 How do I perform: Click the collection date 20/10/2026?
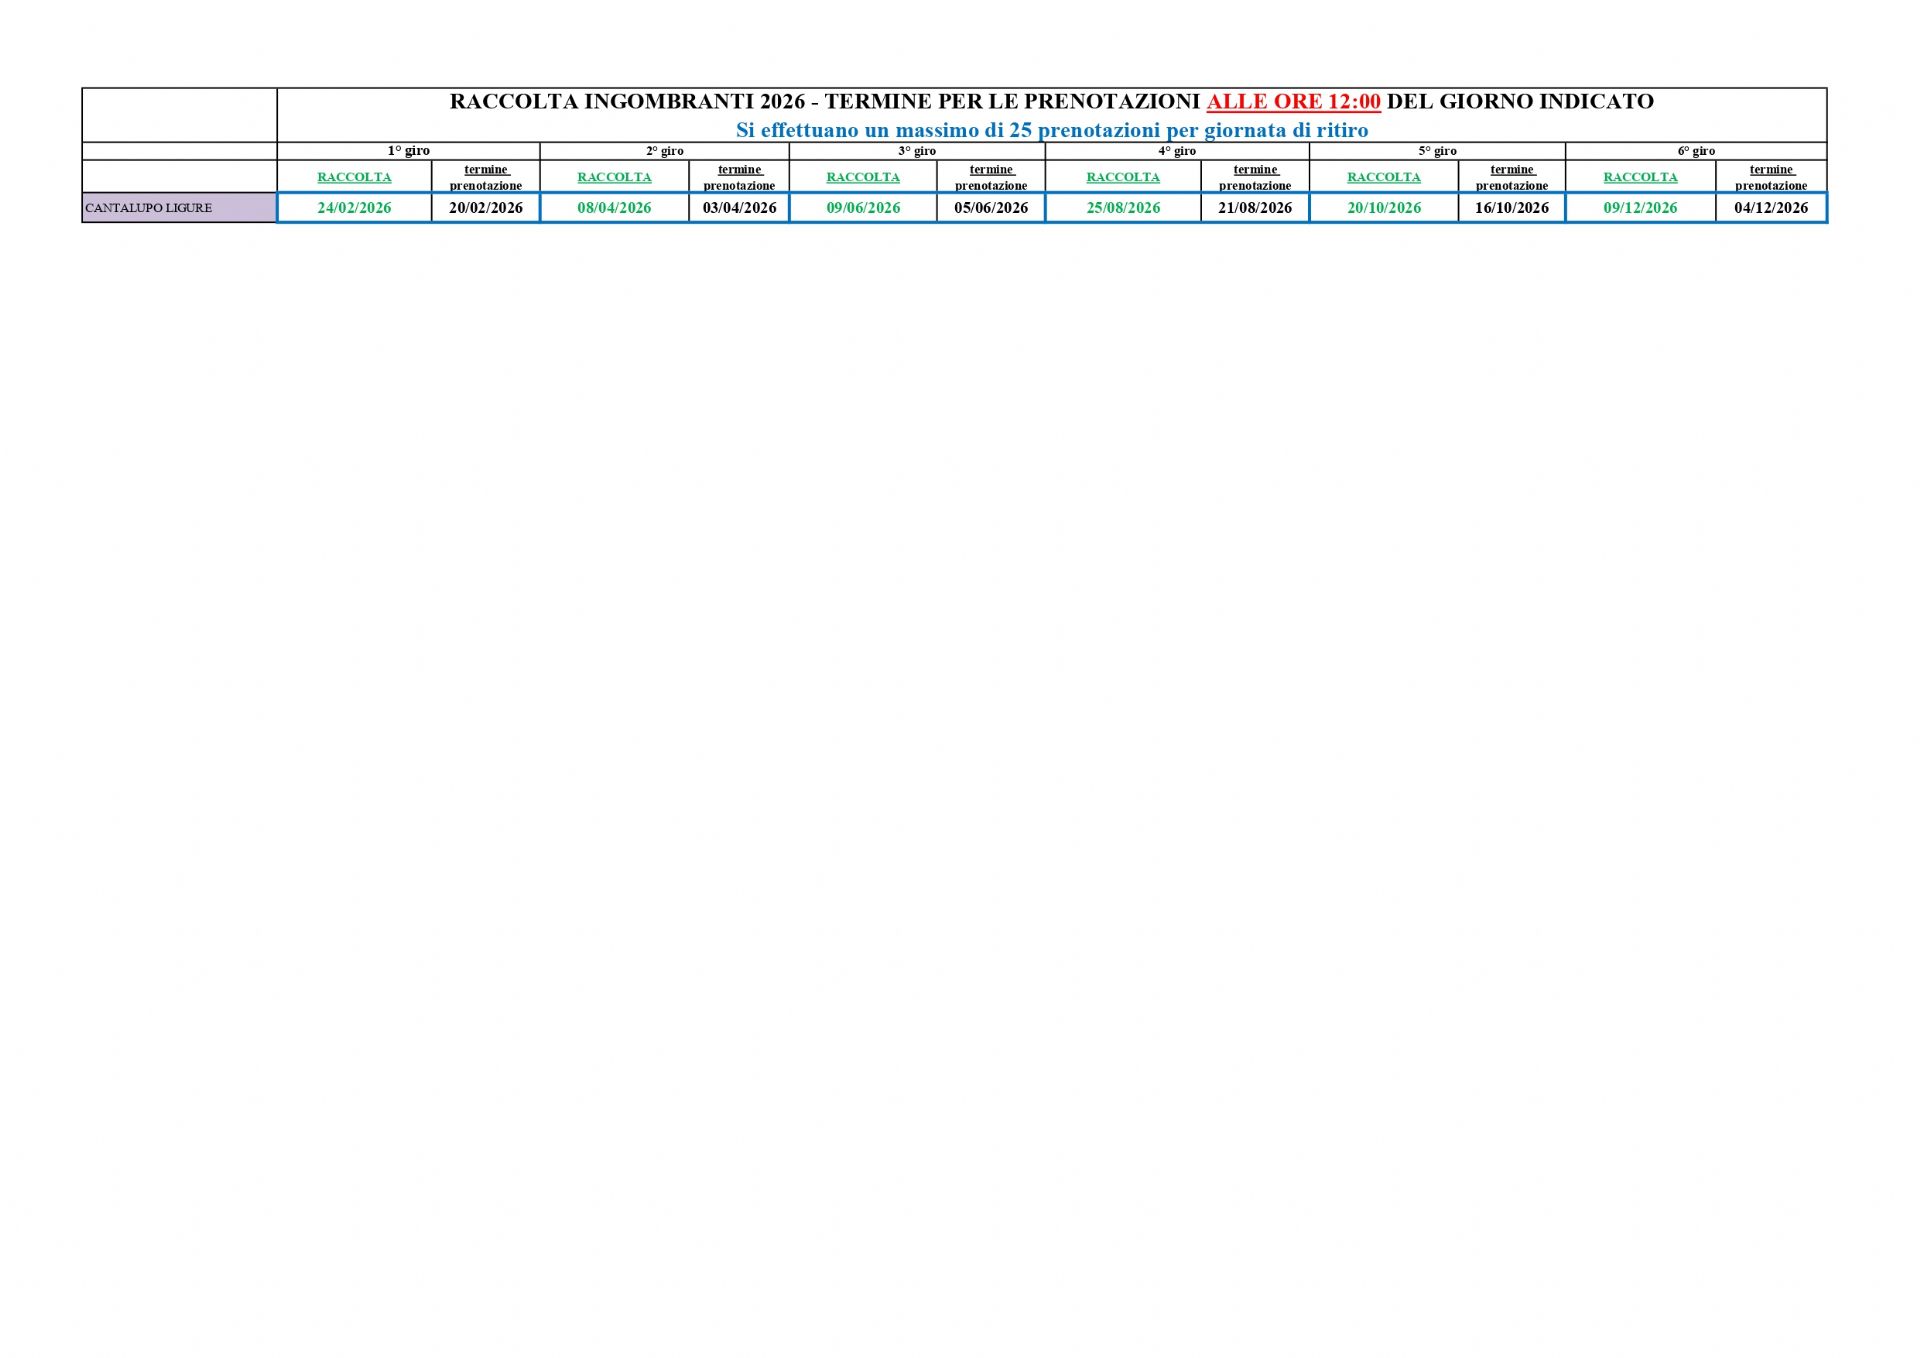pos(1384,208)
